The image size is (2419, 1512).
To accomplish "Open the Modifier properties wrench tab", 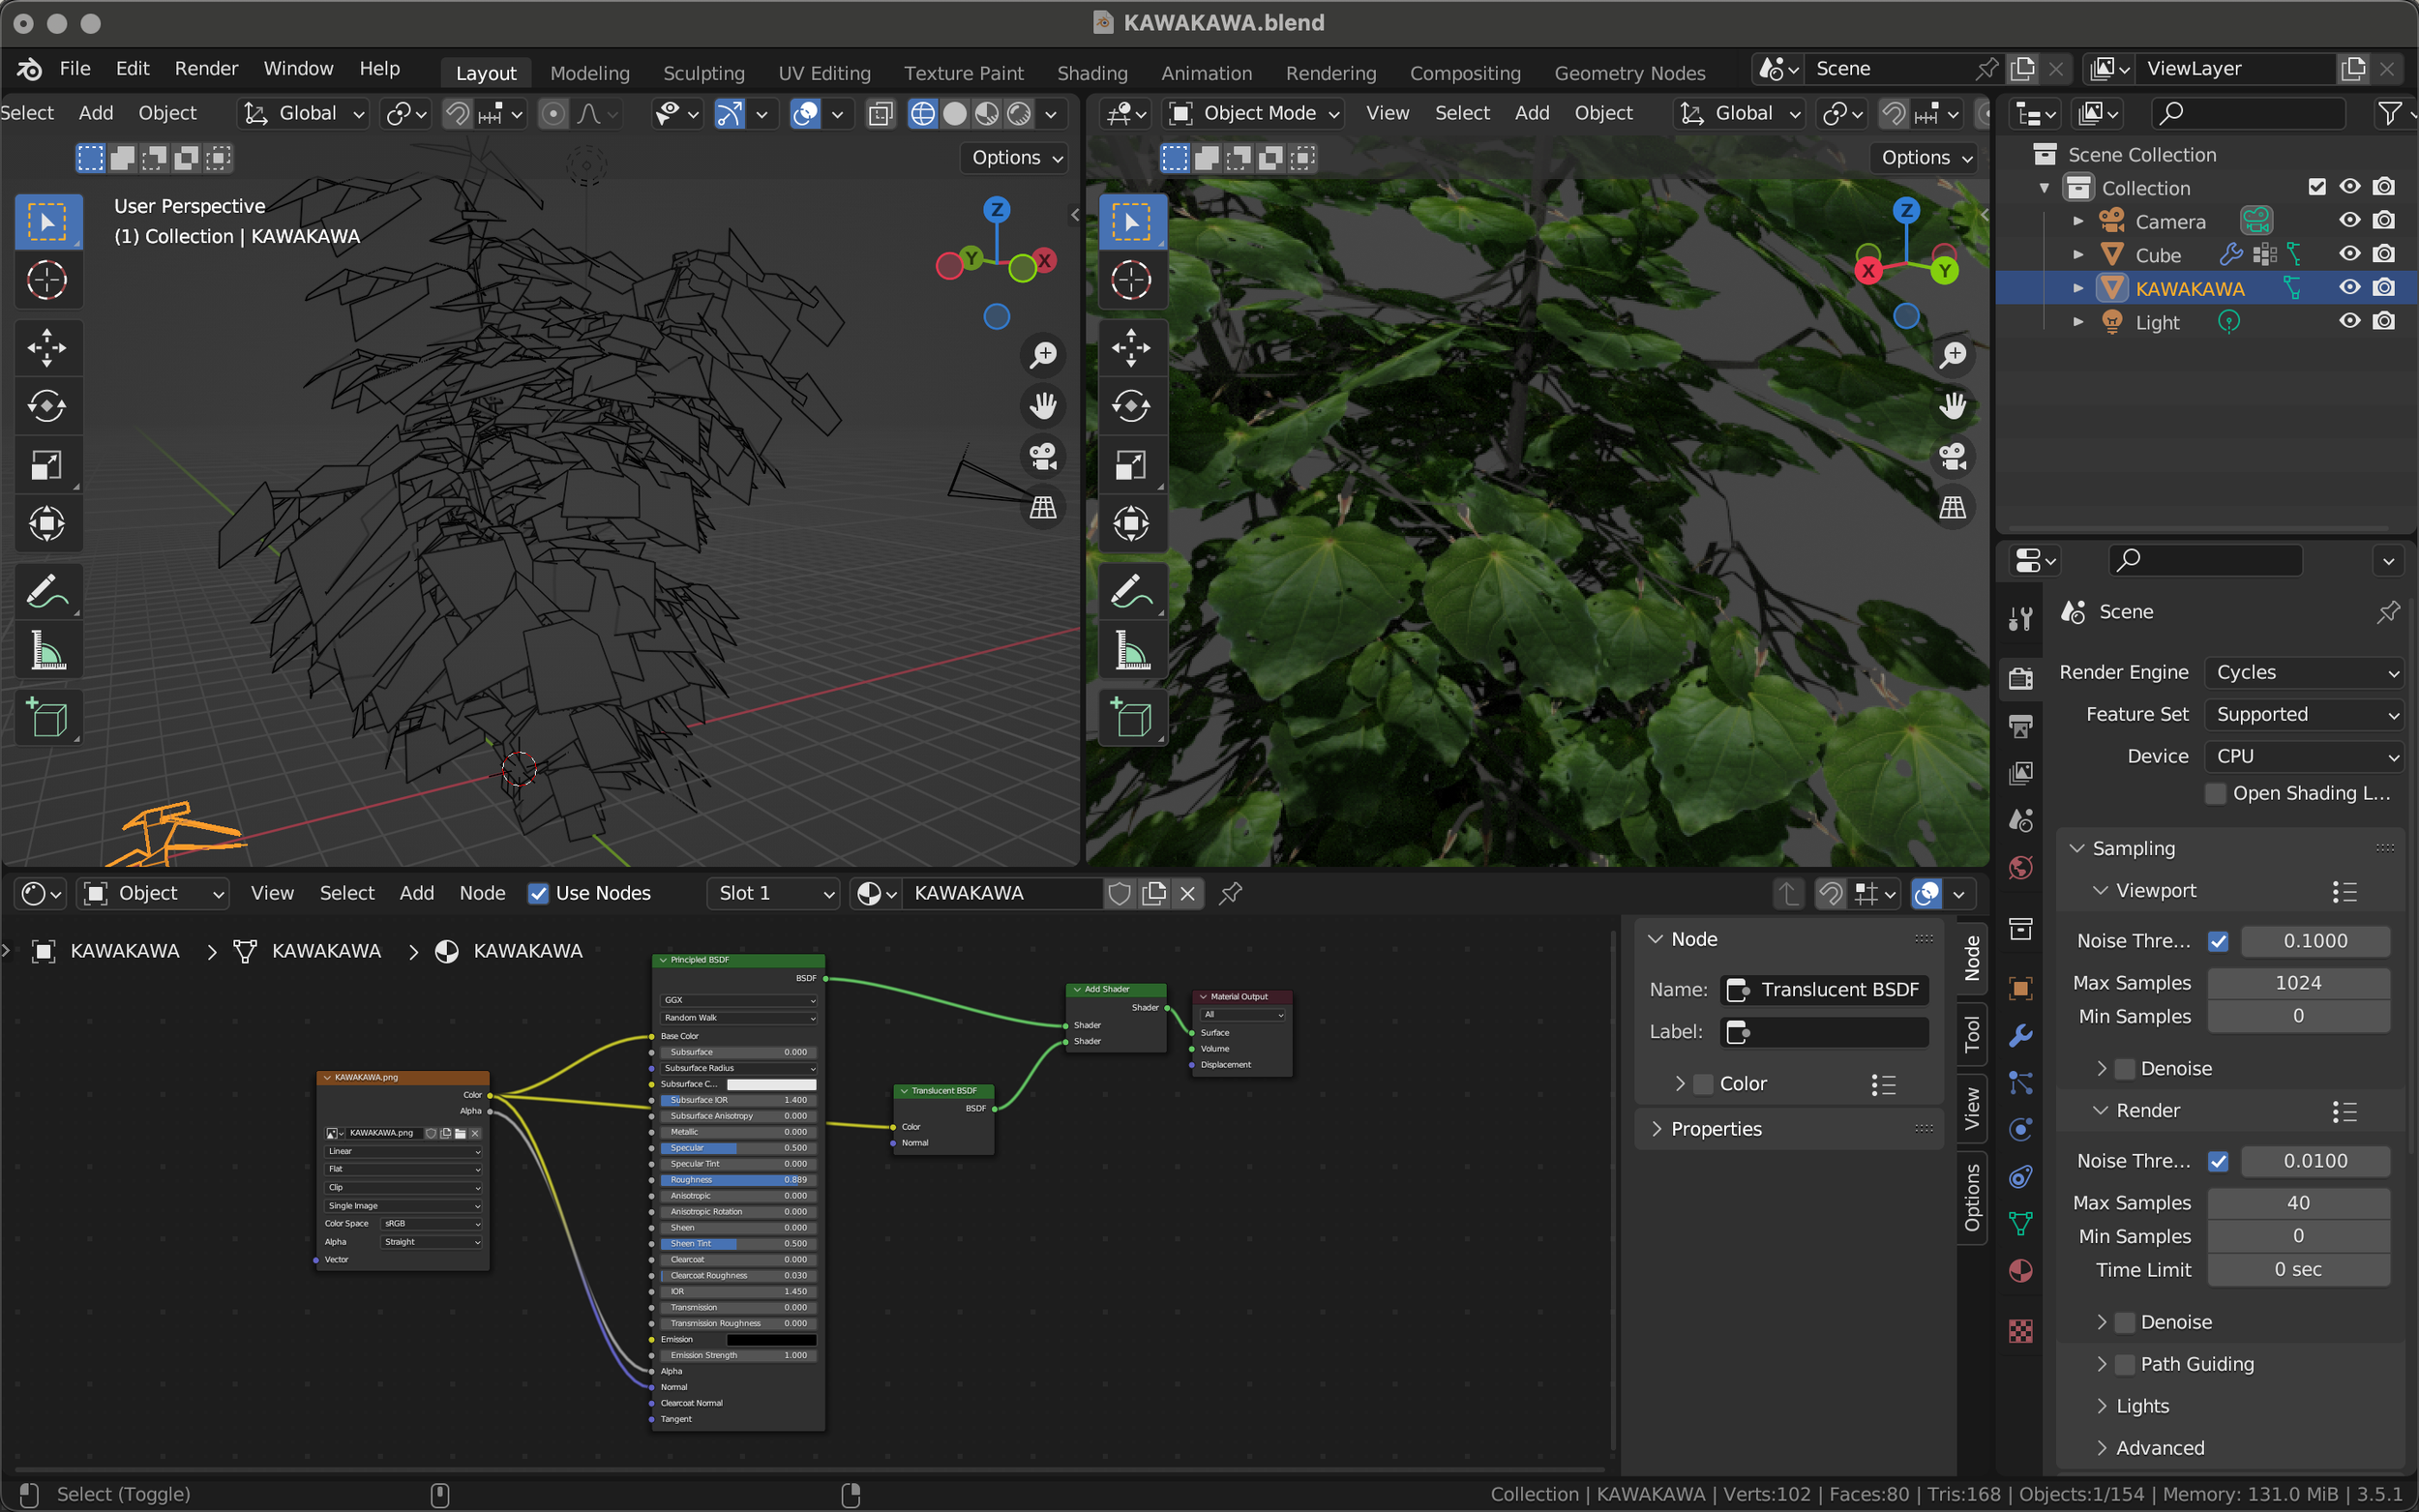I will coord(2020,1035).
